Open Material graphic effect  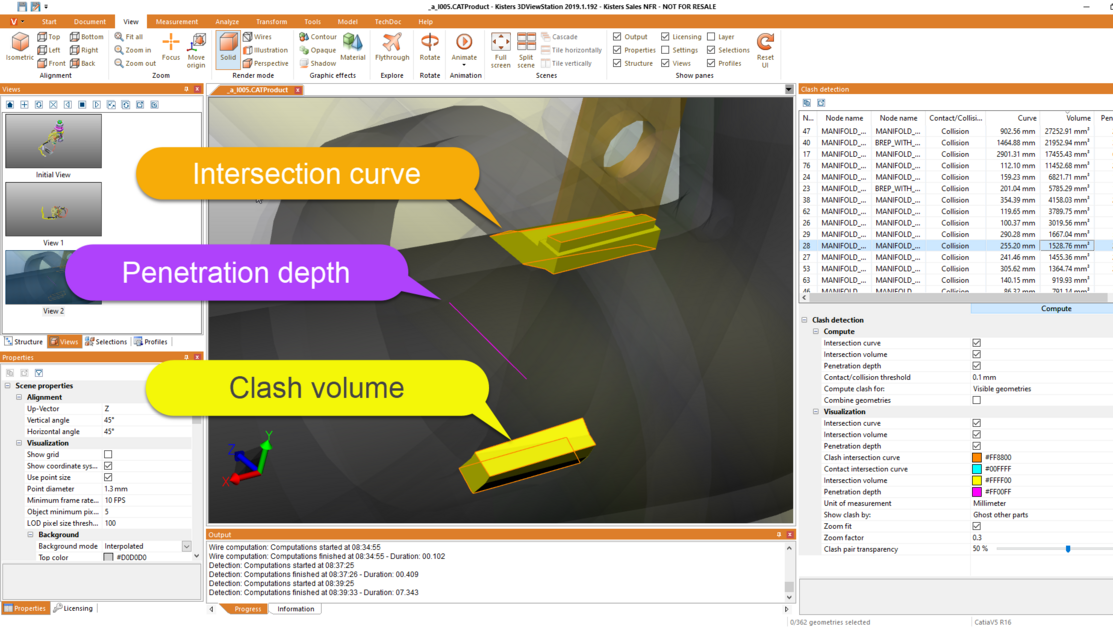[353, 47]
